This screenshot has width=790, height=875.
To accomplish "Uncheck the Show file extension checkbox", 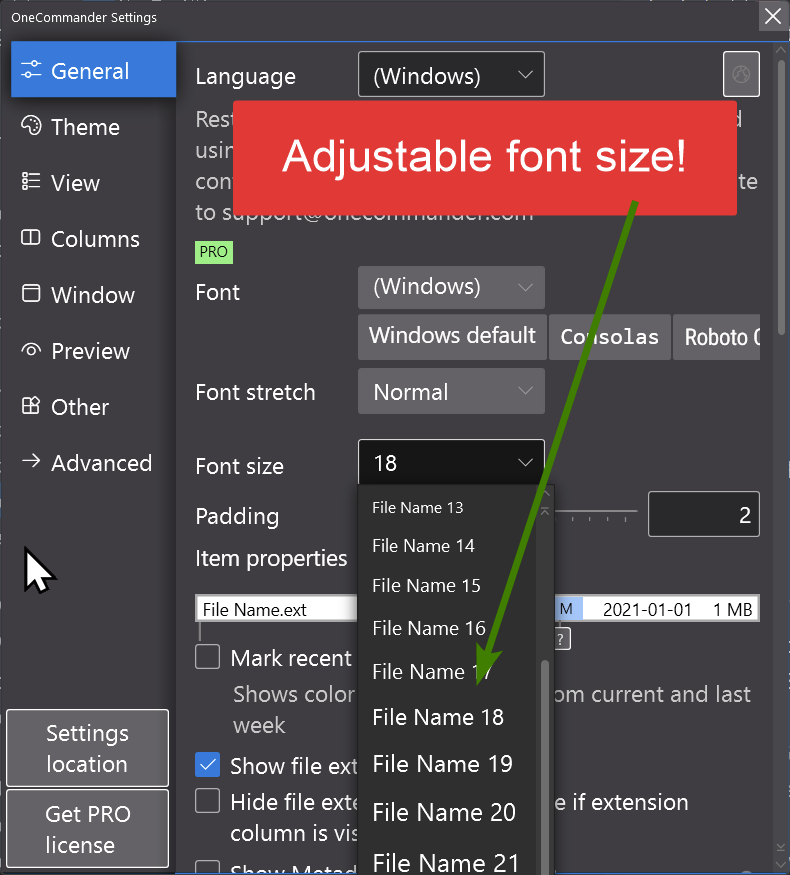I will [x=208, y=765].
